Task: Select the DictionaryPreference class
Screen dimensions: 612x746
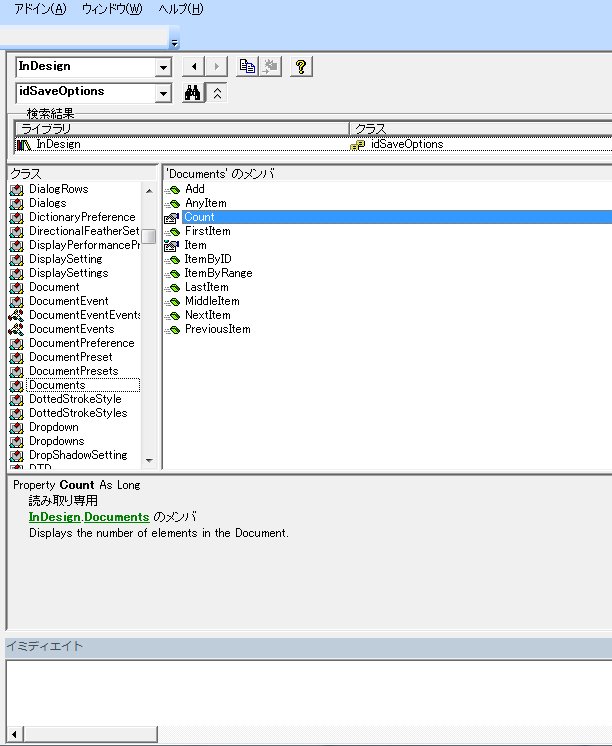Action: click(x=82, y=217)
